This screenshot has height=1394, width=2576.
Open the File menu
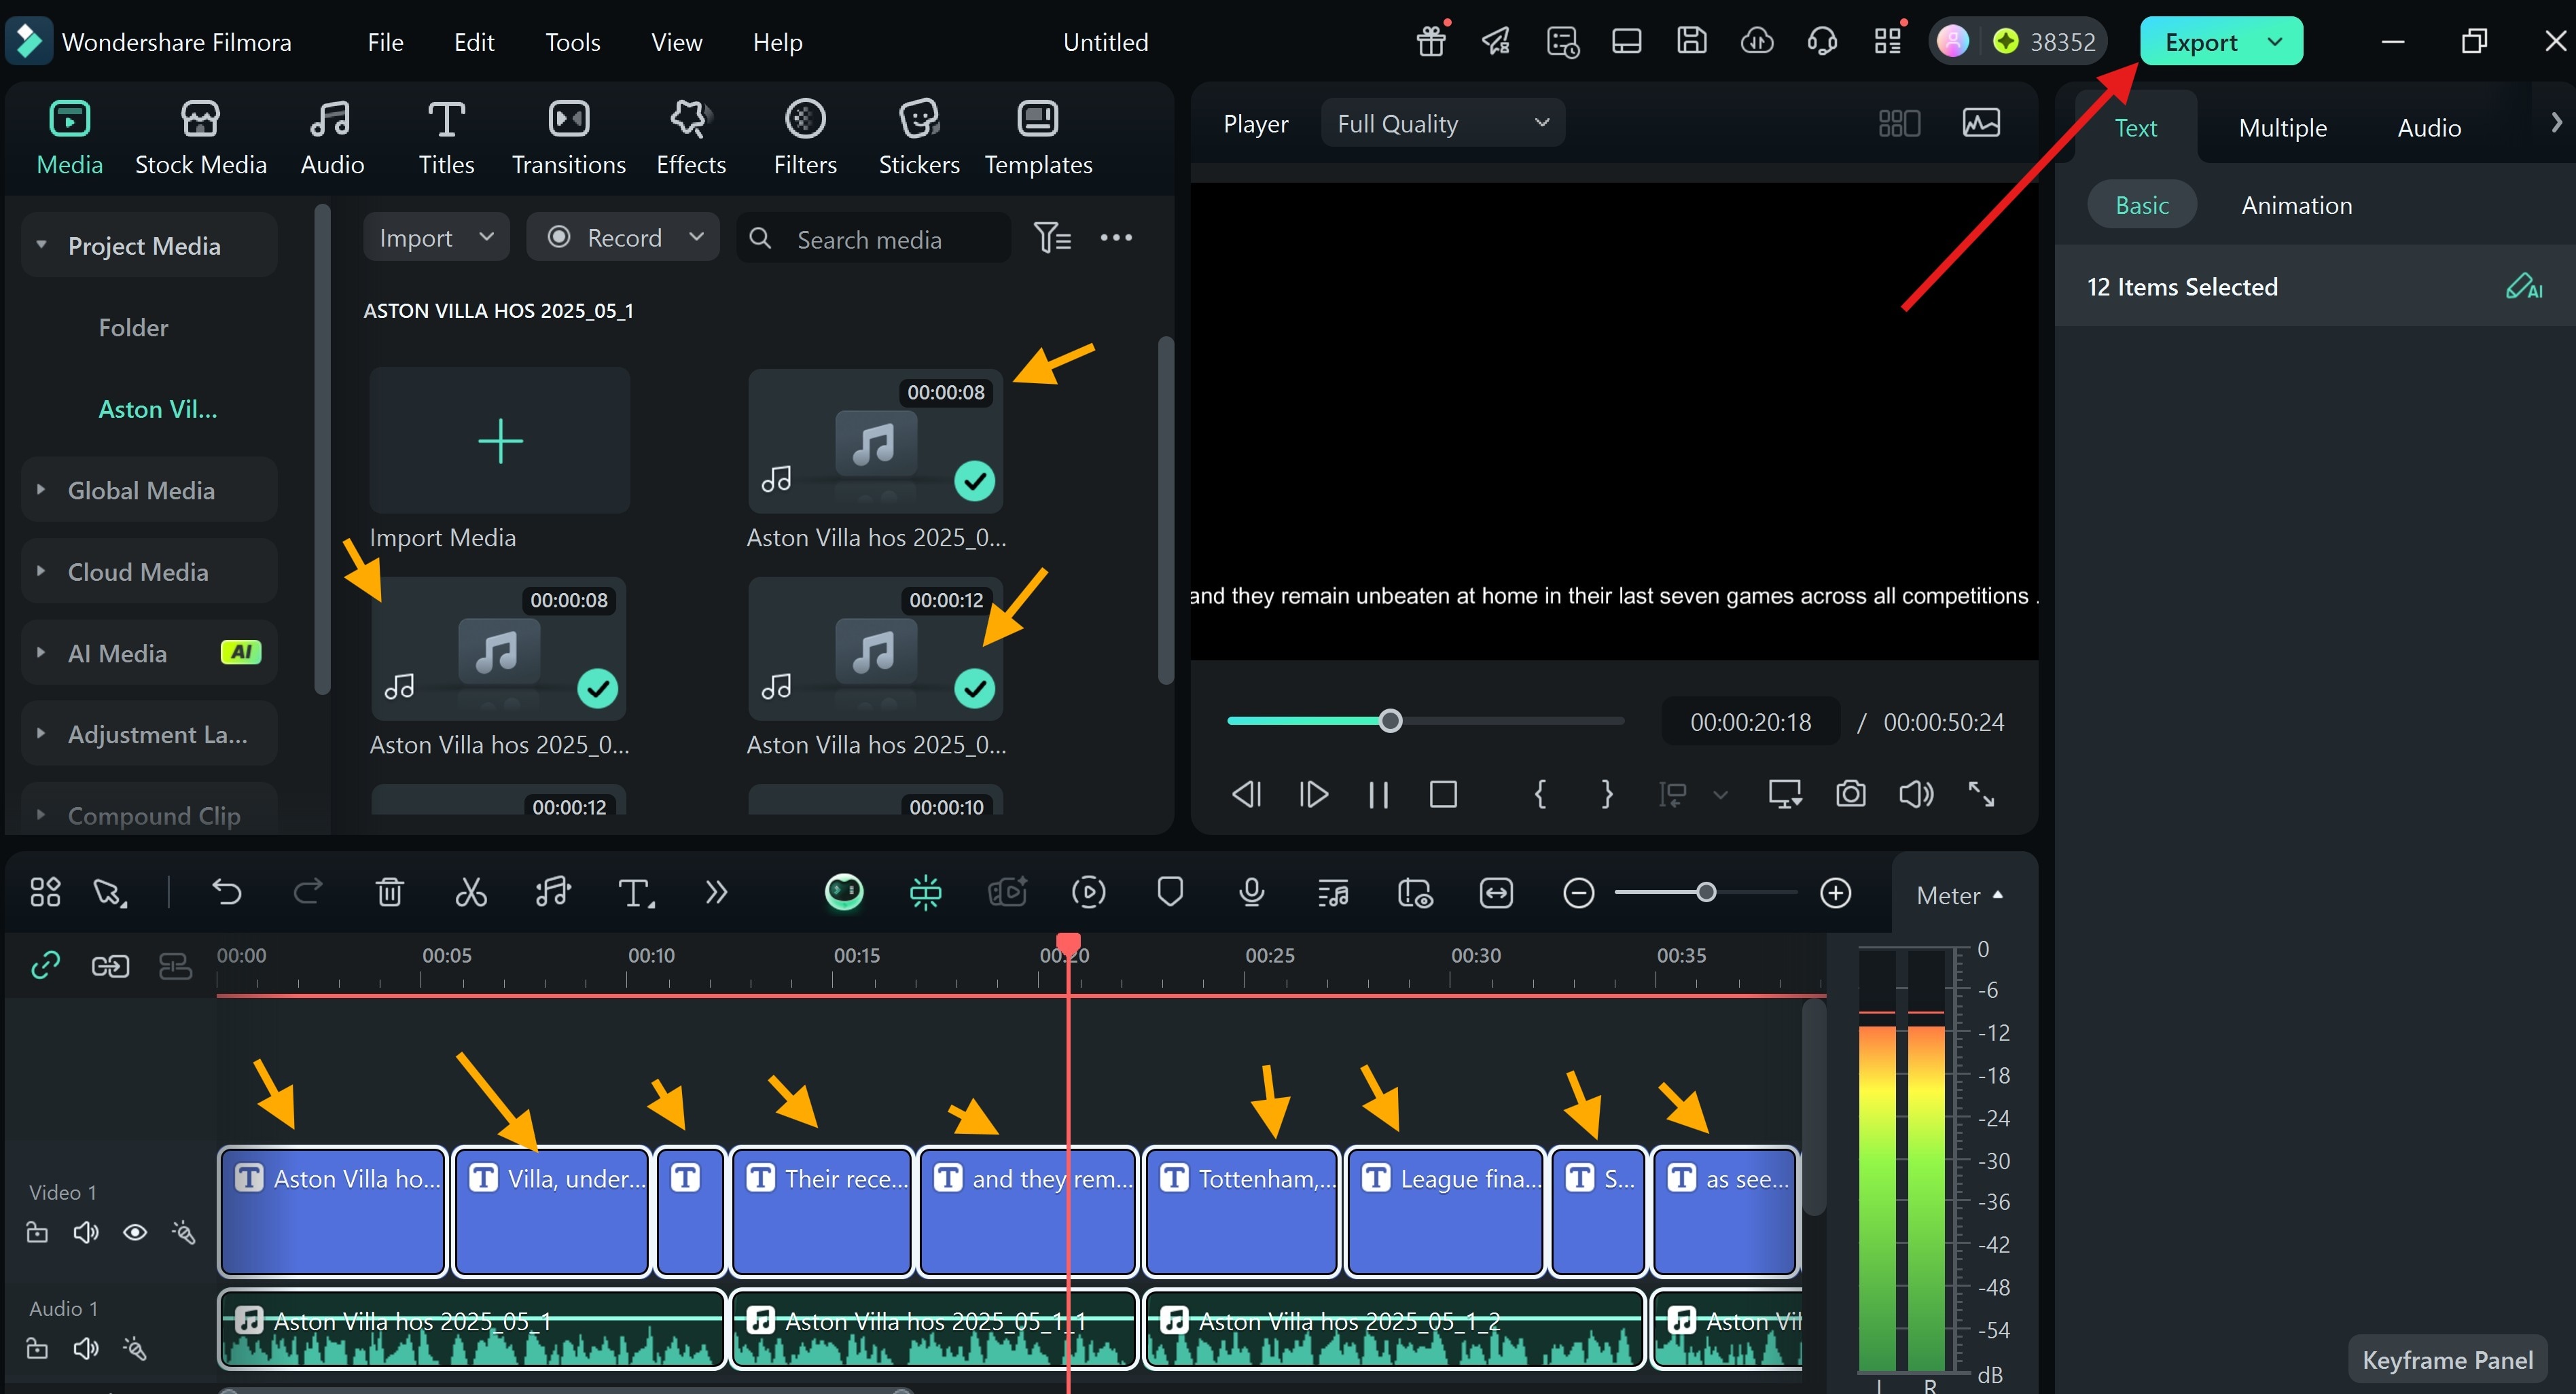click(x=385, y=42)
